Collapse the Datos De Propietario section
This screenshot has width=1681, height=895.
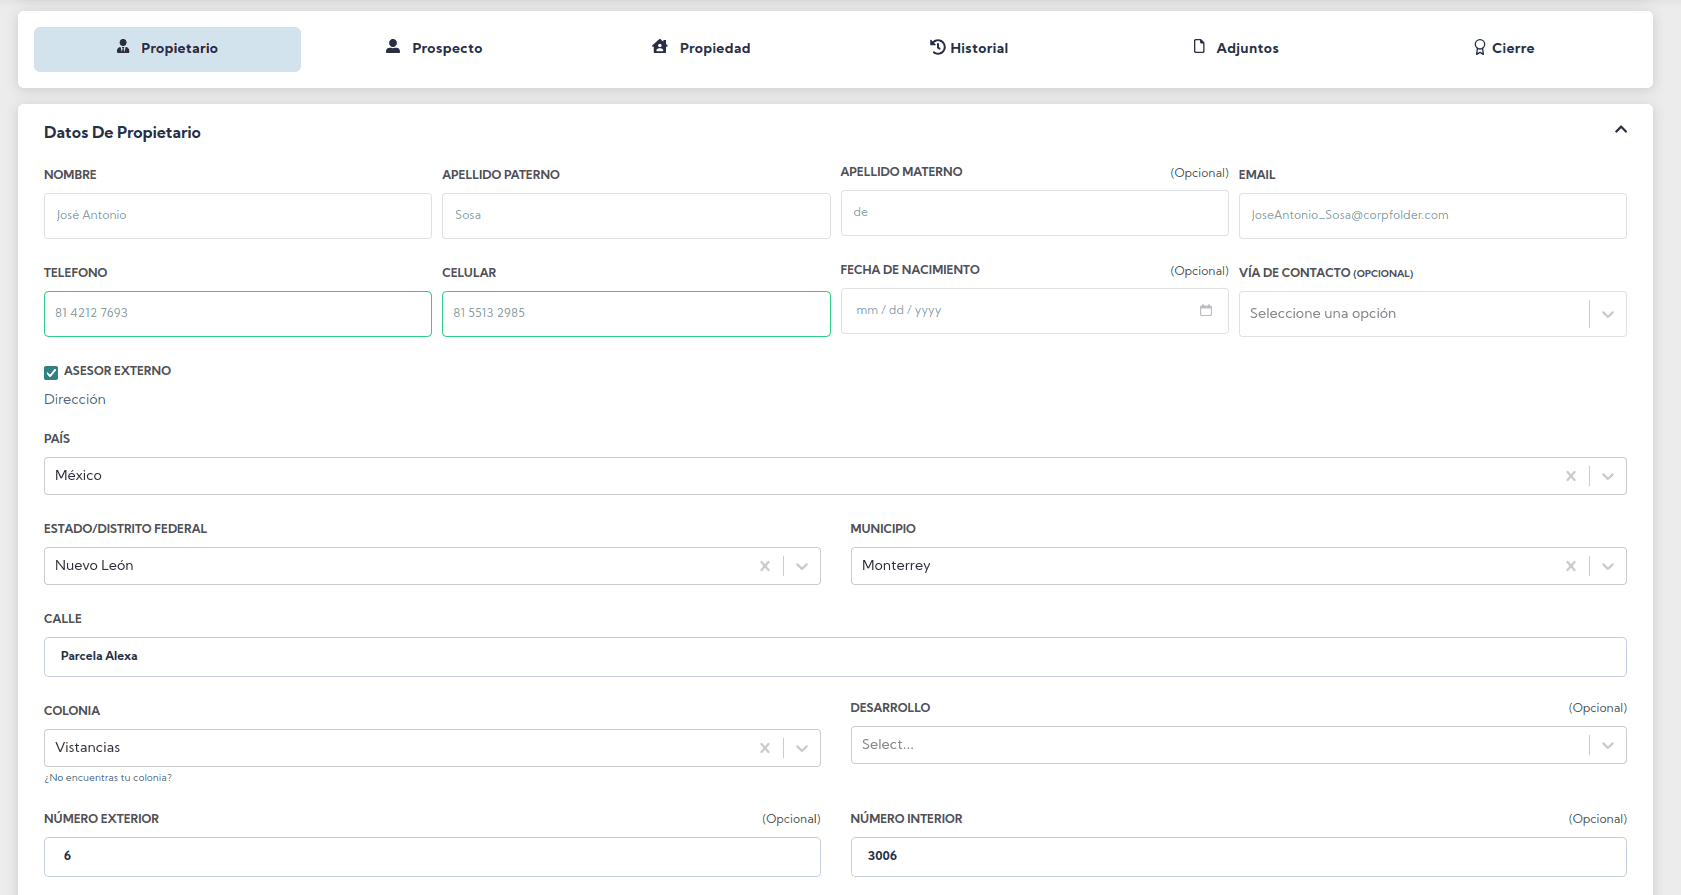pos(1620,130)
